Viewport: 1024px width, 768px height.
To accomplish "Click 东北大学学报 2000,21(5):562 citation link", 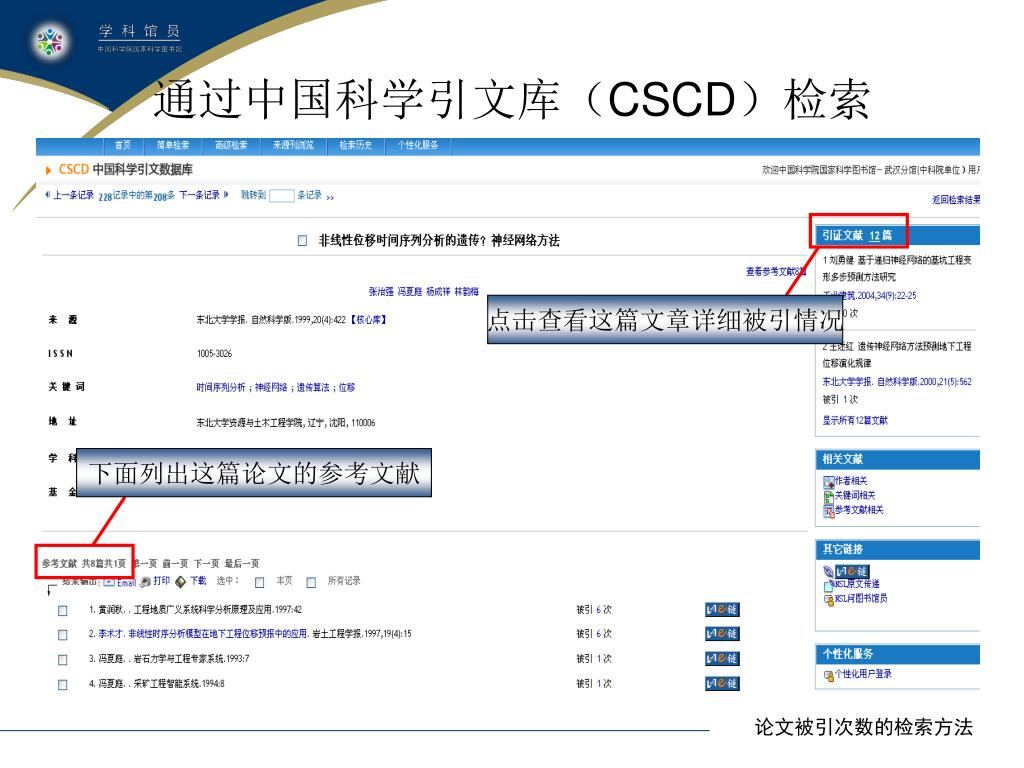I will (897, 381).
